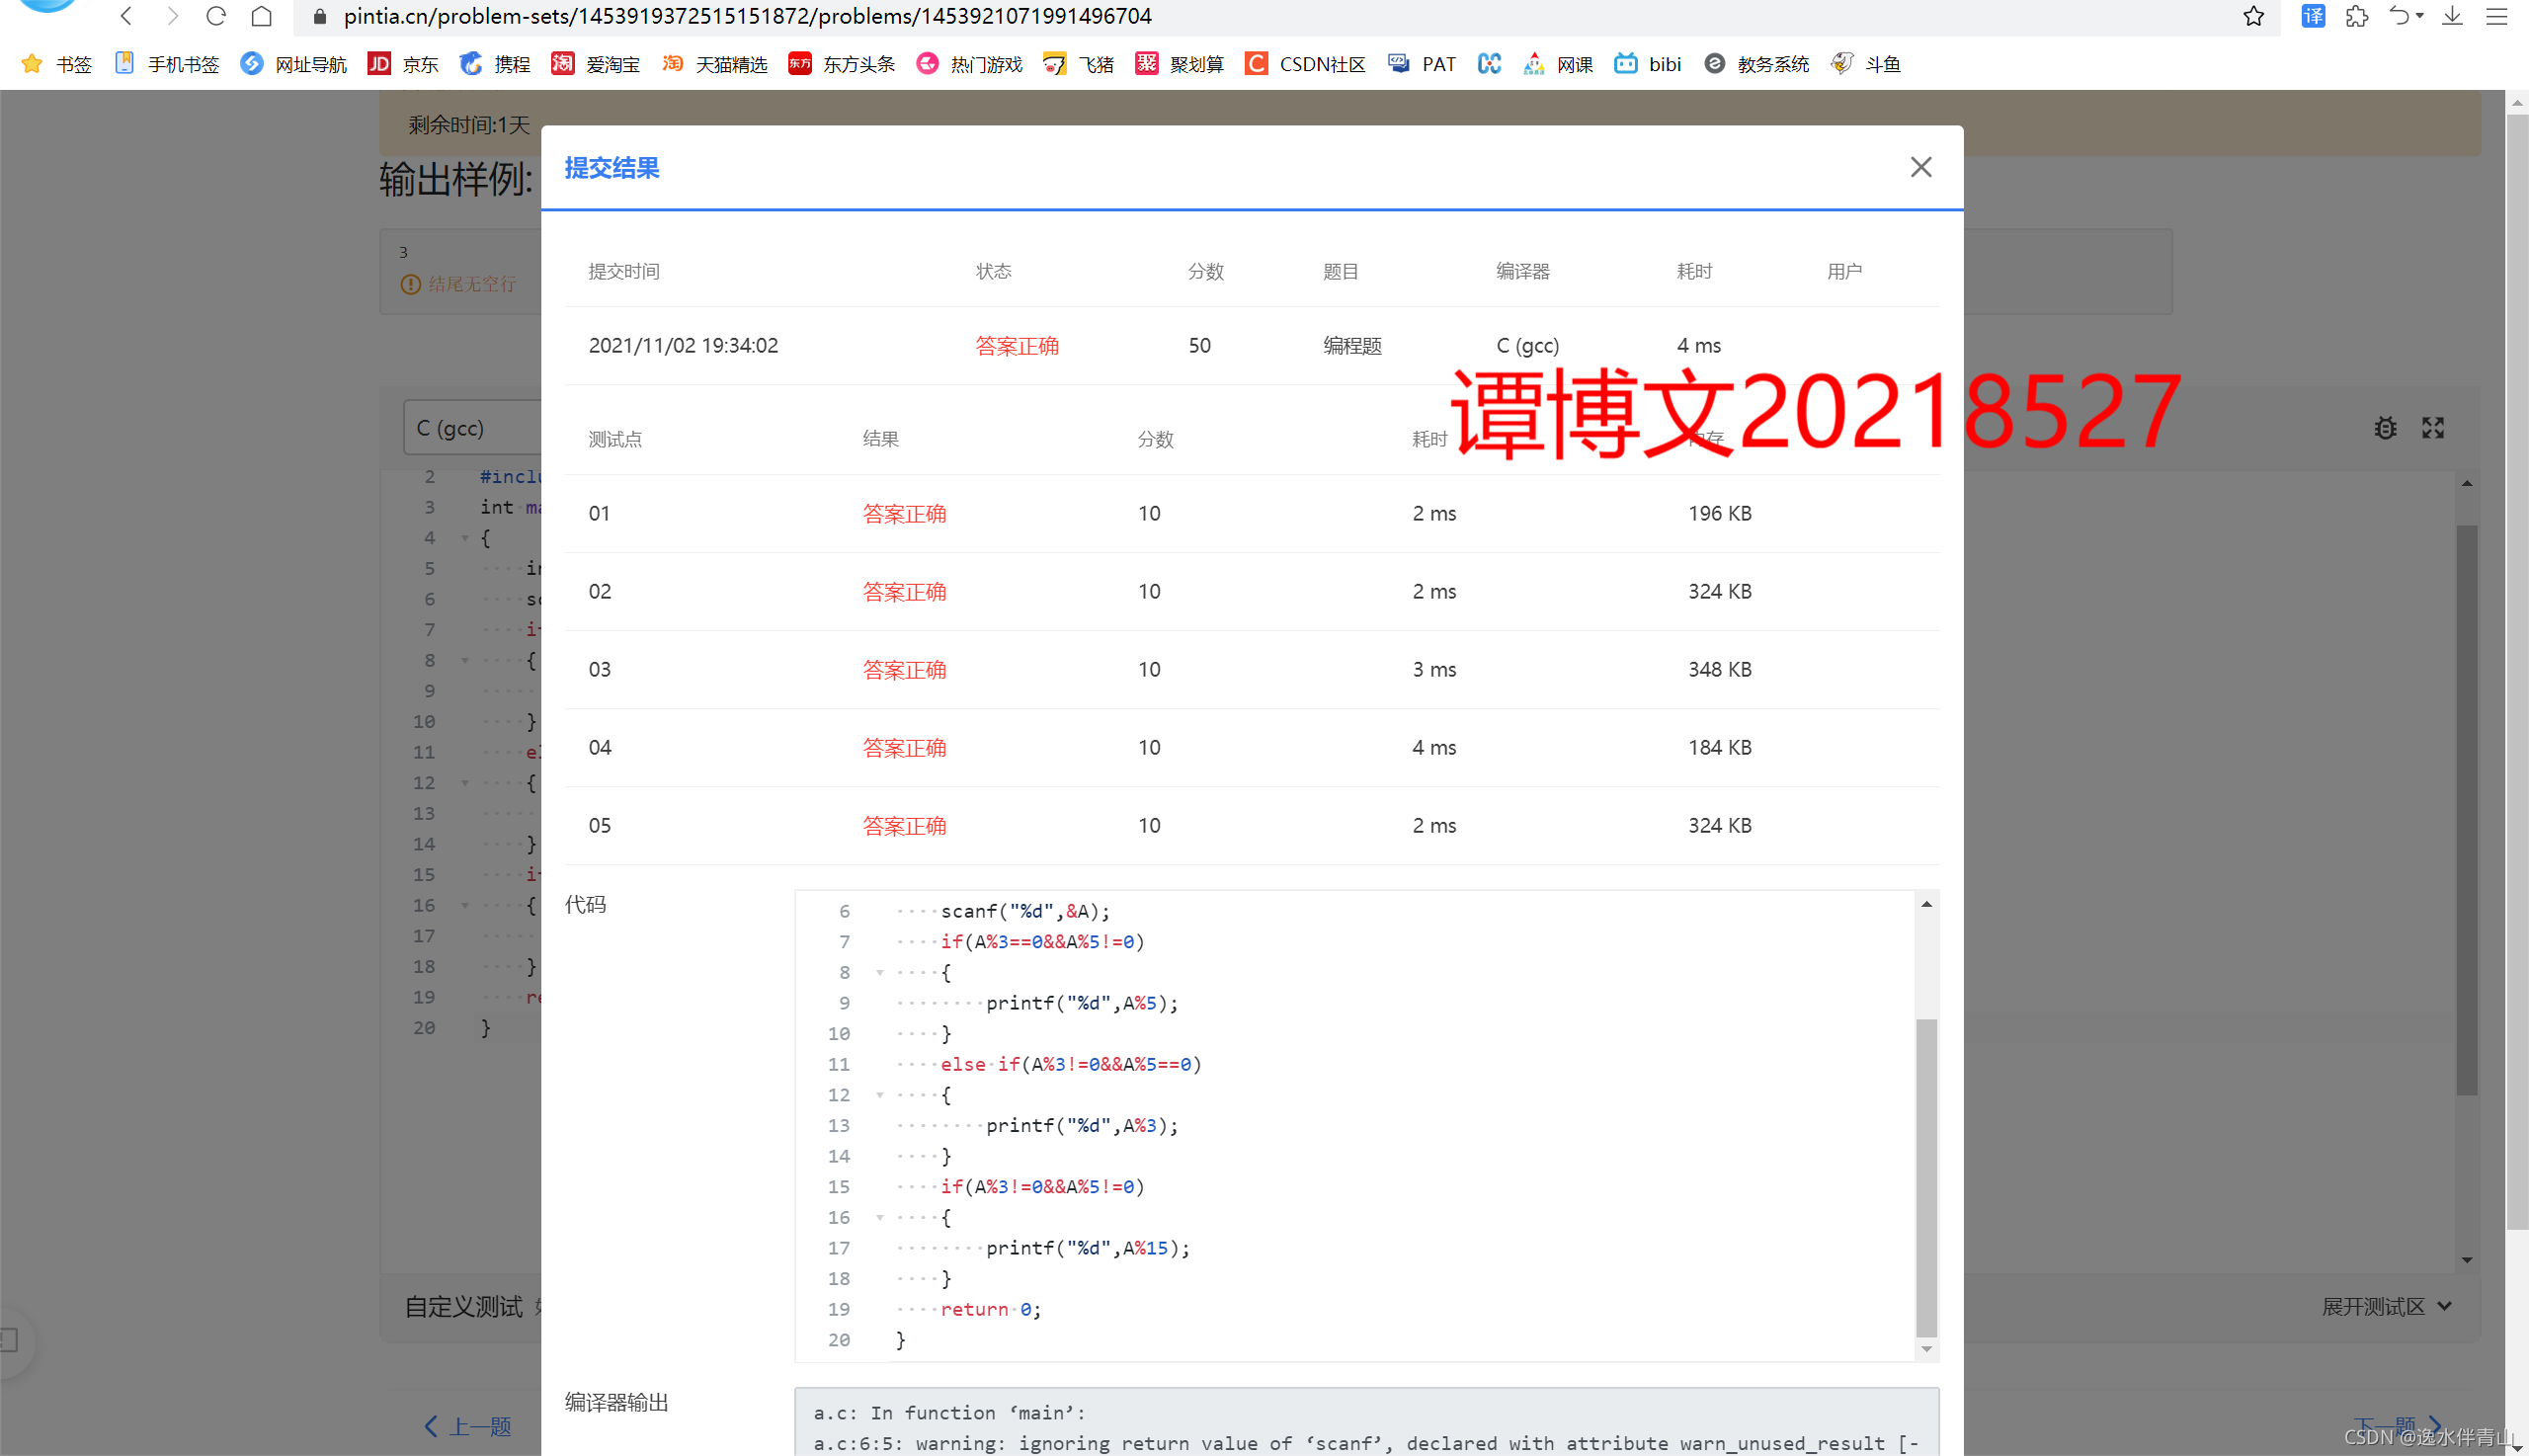Go to previous problem 上一题
The width and height of the screenshot is (2529, 1456).
(467, 1426)
